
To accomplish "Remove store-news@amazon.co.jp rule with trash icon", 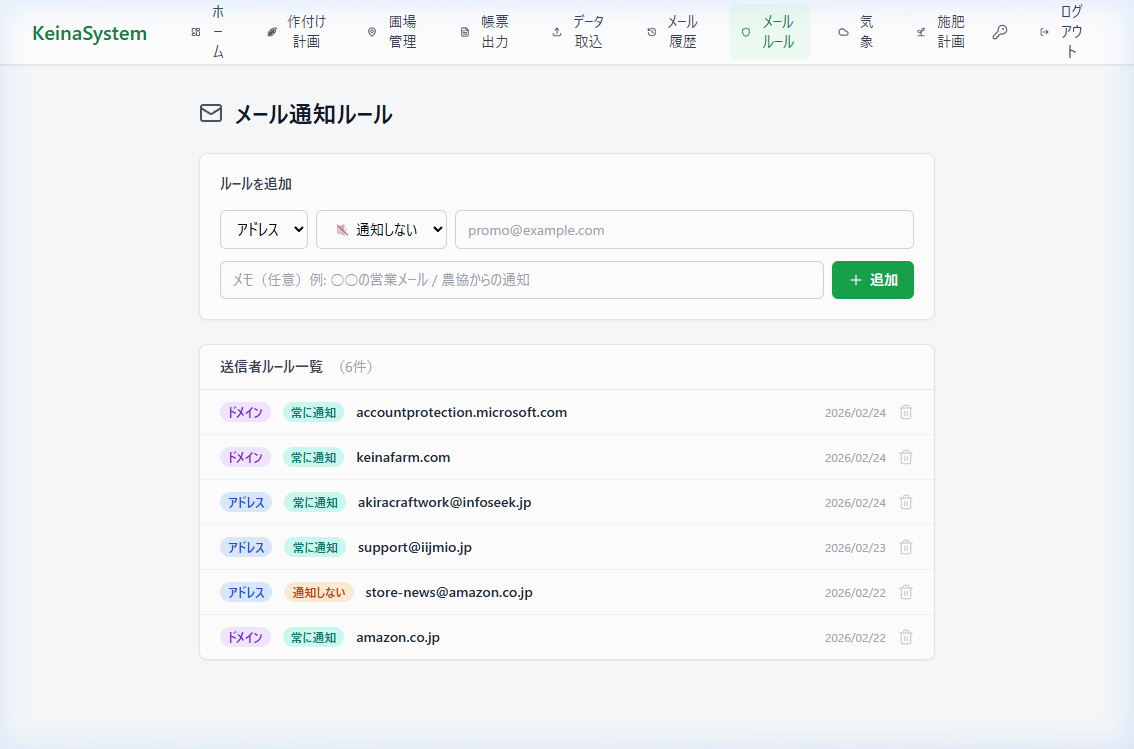I will click(906, 592).
